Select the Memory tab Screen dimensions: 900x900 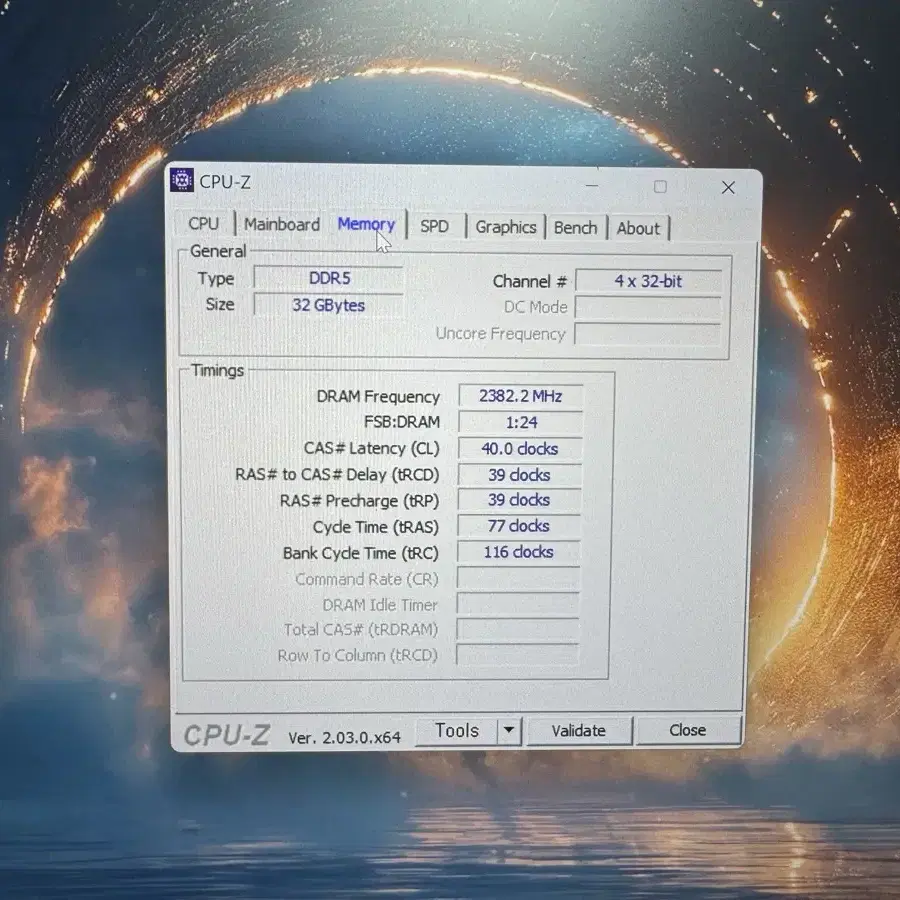[366, 224]
